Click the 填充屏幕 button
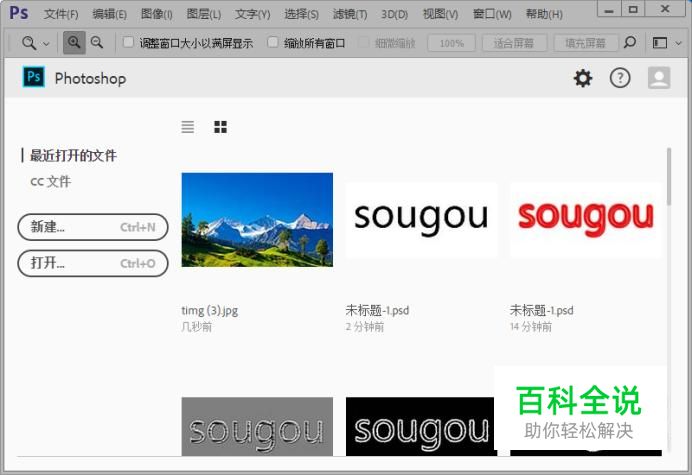 pyautogui.click(x=585, y=43)
